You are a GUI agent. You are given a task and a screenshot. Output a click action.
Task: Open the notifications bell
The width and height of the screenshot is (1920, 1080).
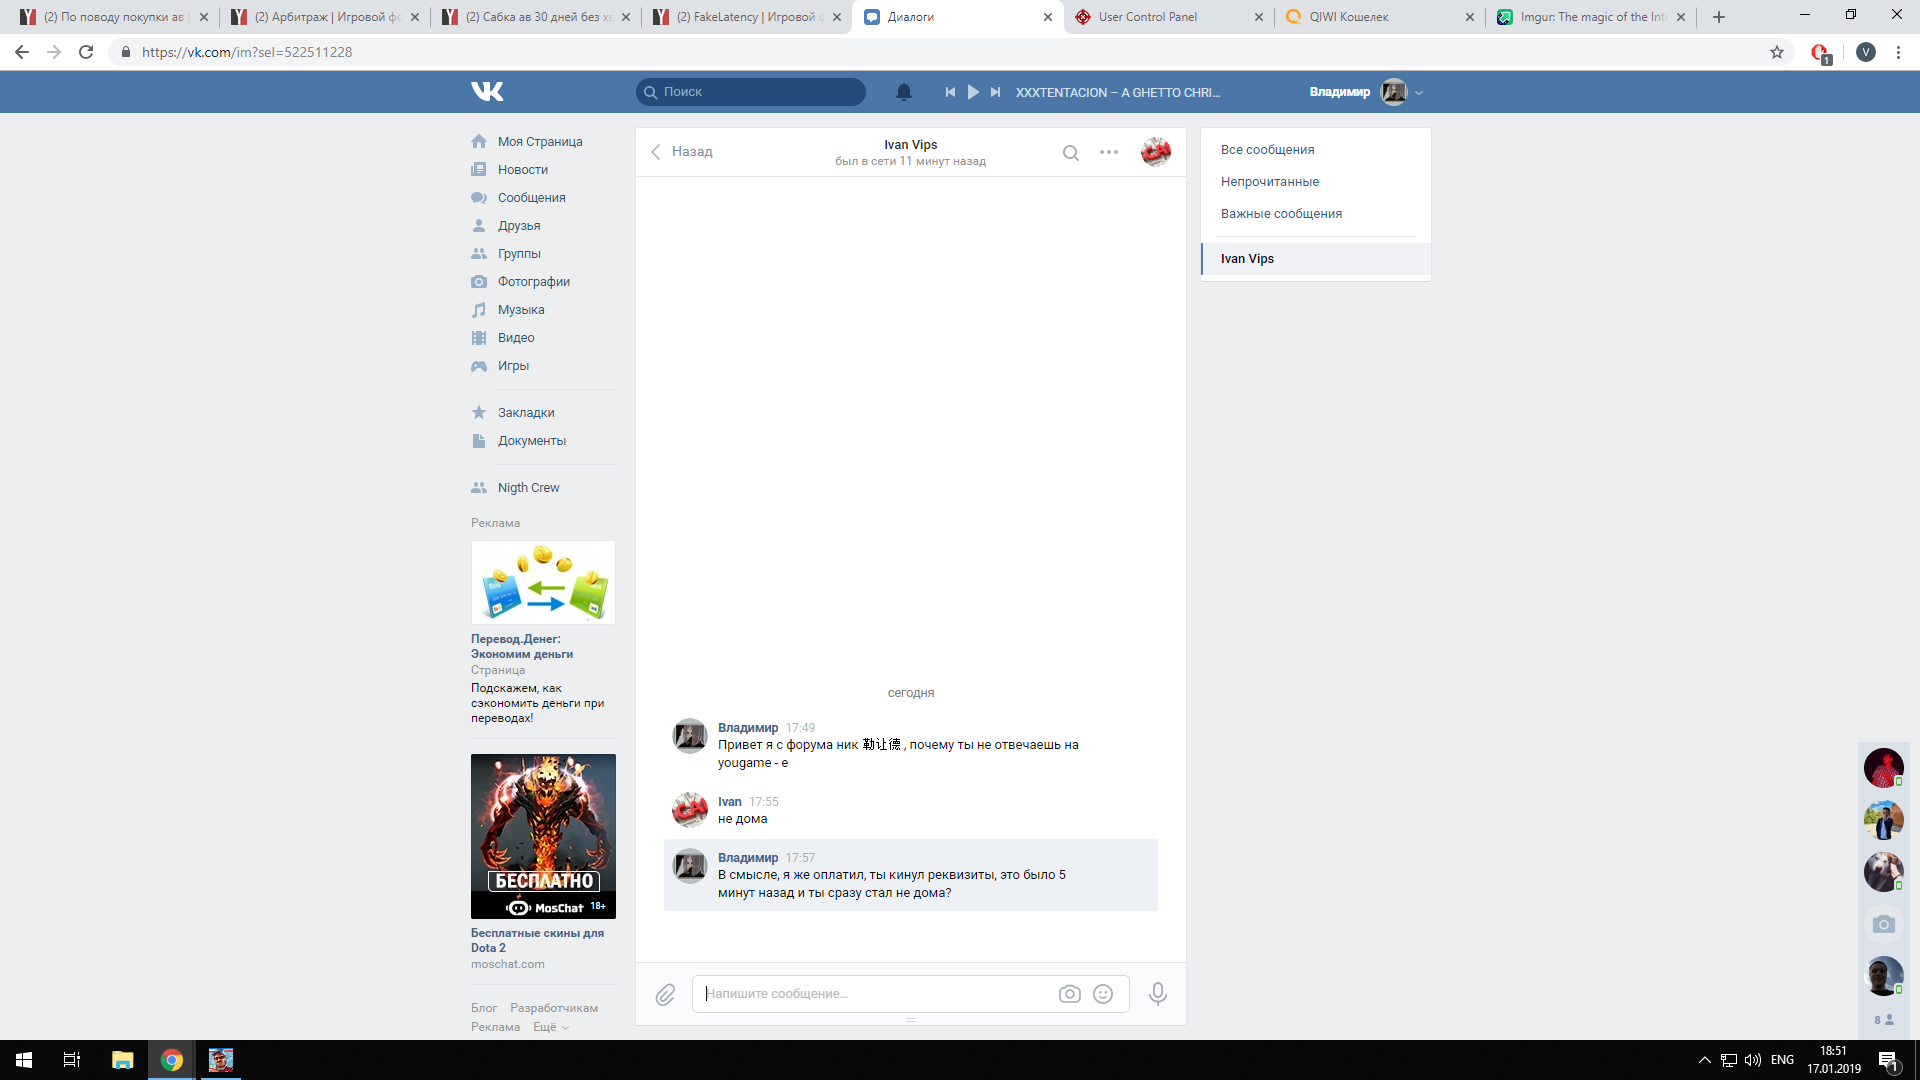[903, 92]
